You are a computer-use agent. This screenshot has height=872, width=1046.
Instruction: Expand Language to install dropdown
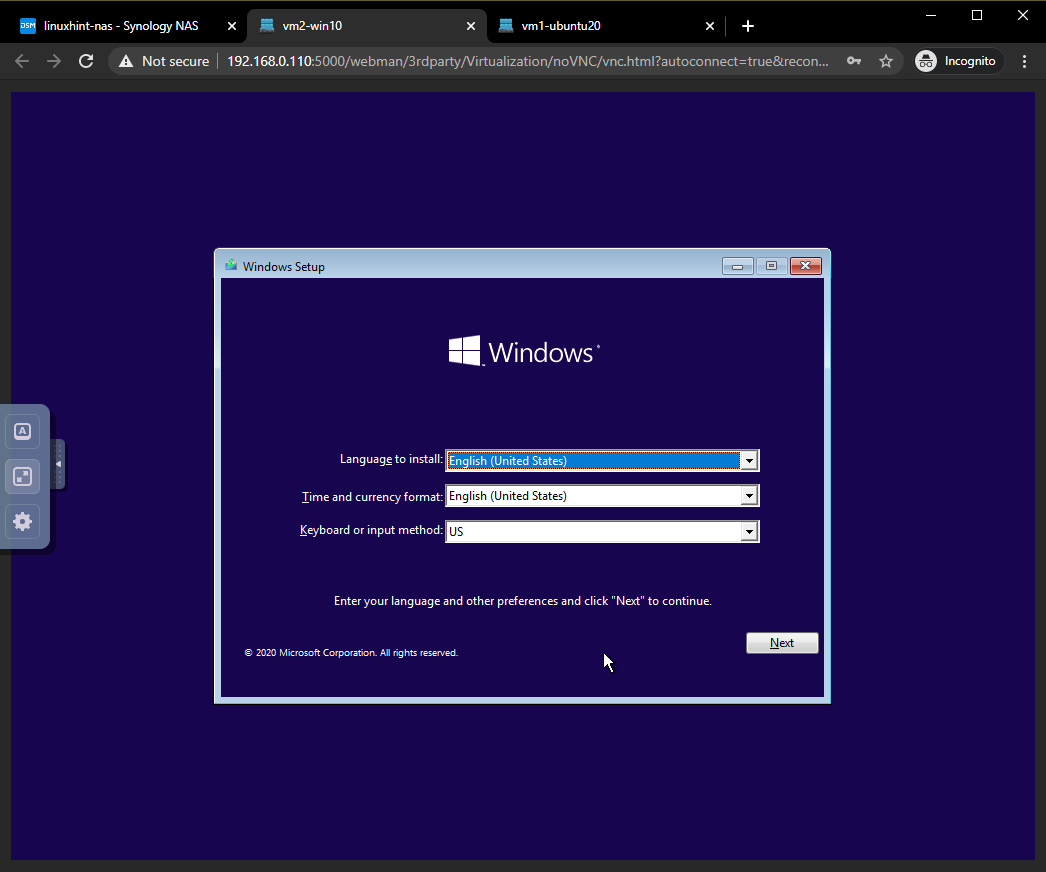tap(748, 461)
